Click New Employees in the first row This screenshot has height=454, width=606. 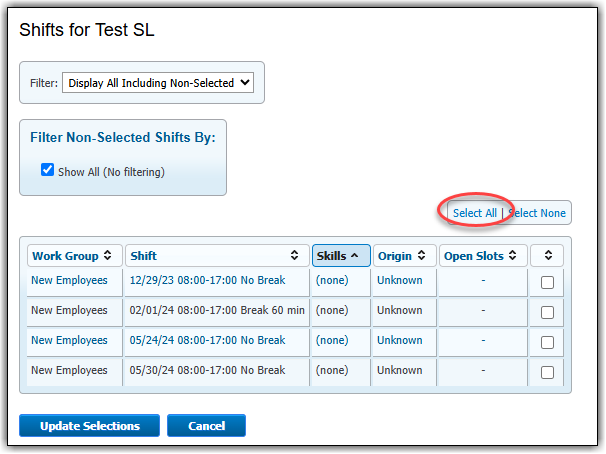pos(69,281)
